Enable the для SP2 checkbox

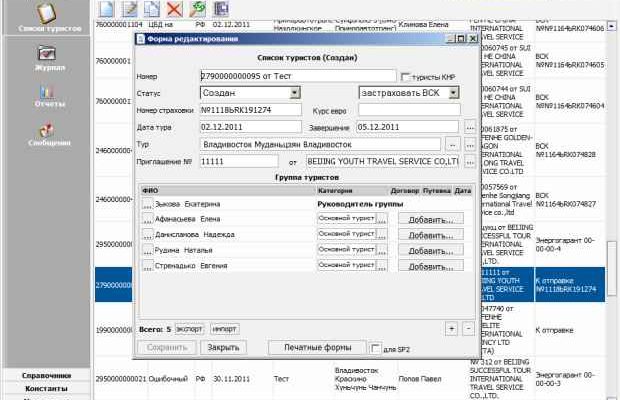[376, 349]
